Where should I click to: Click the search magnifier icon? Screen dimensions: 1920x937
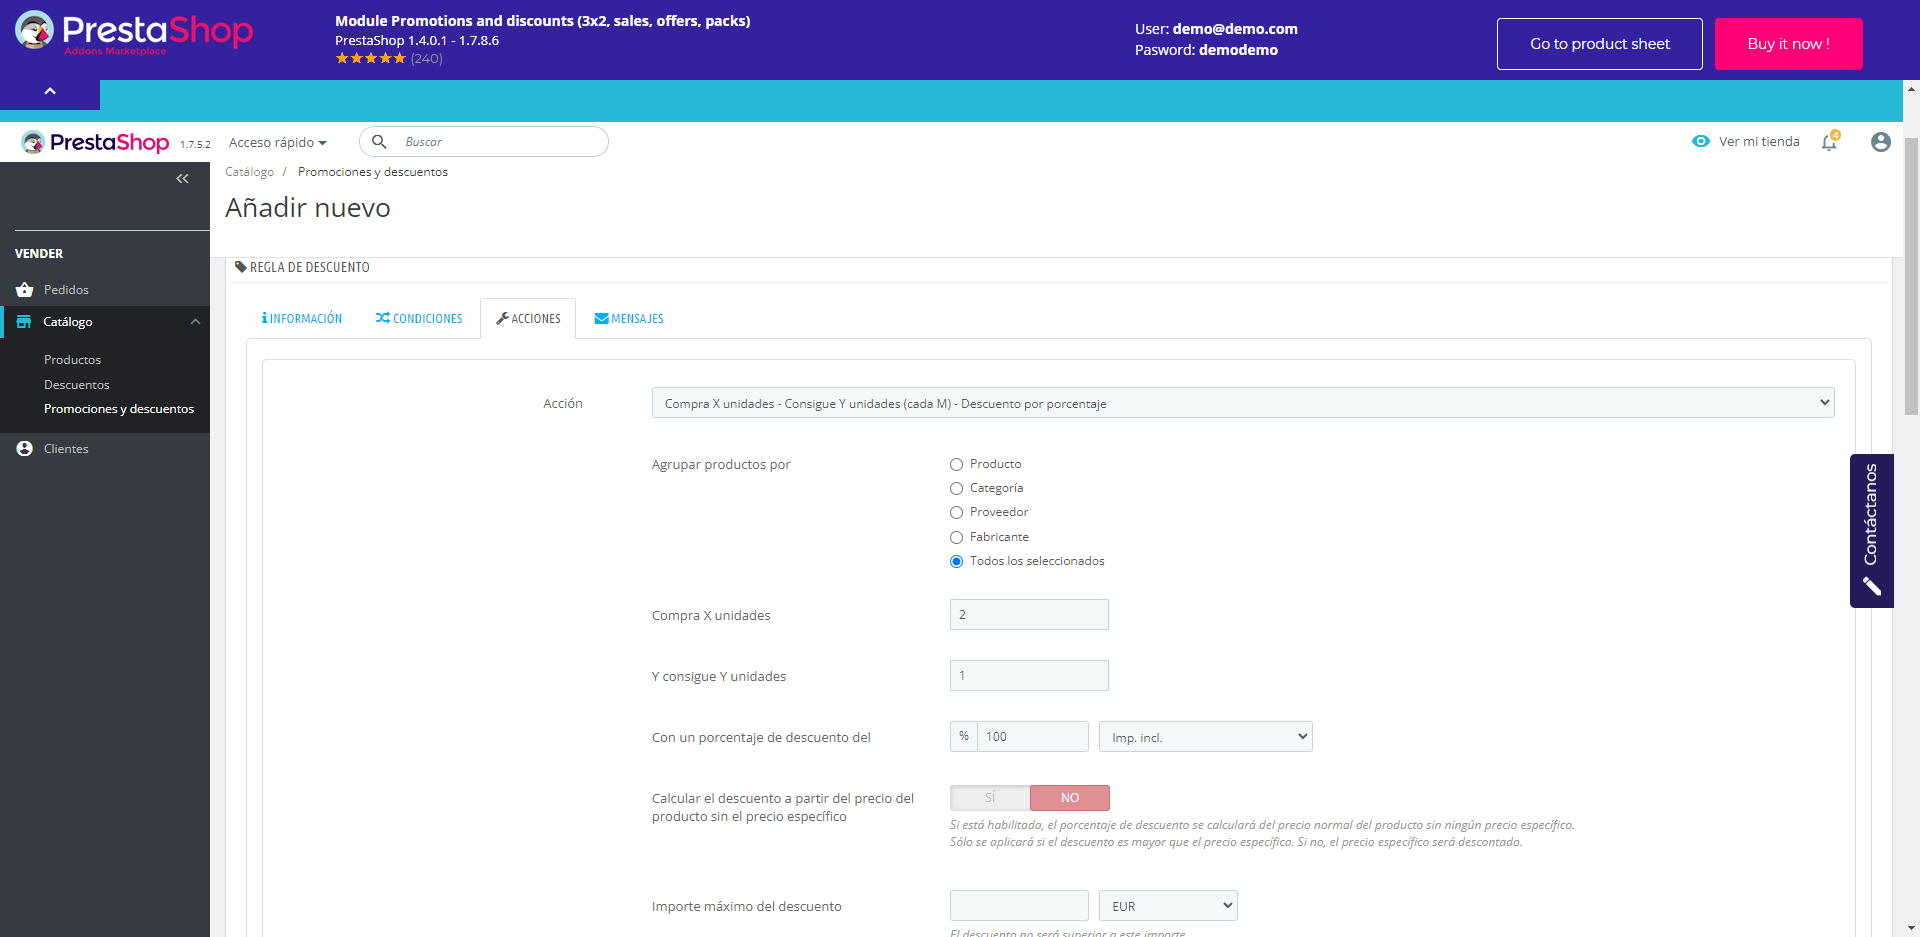click(379, 142)
